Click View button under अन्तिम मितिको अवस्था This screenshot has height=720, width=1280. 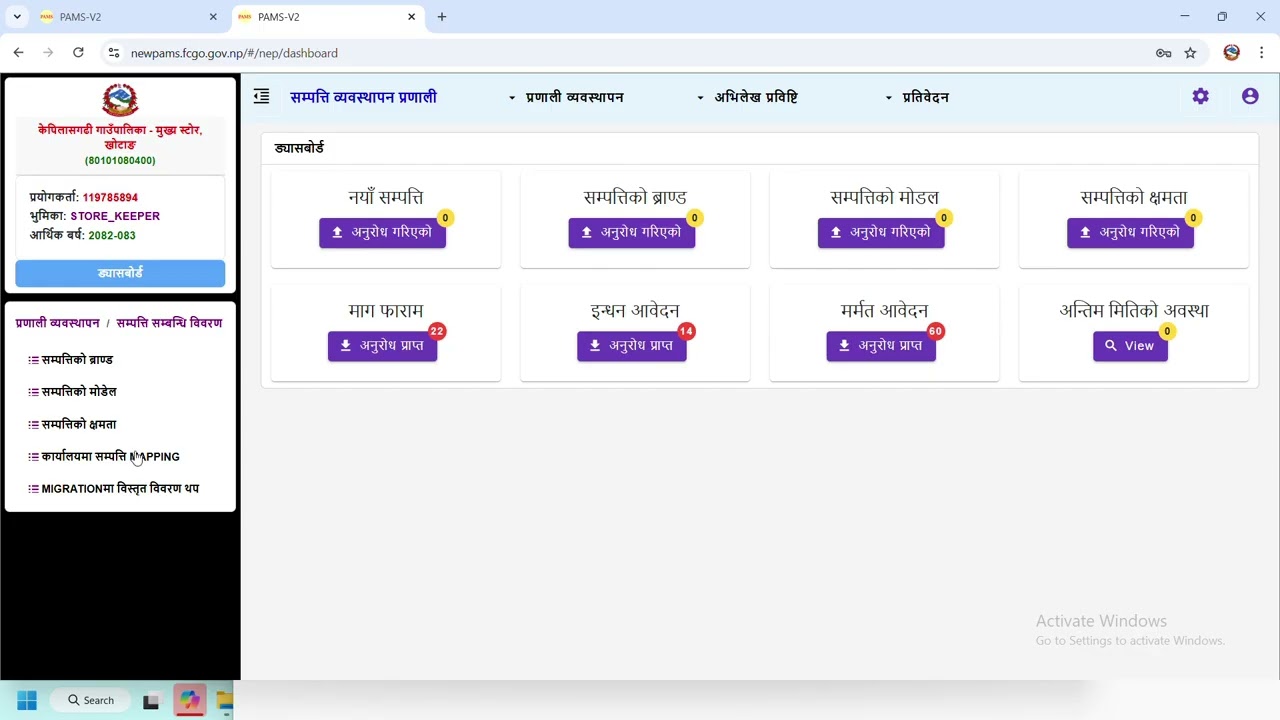click(1130, 346)
